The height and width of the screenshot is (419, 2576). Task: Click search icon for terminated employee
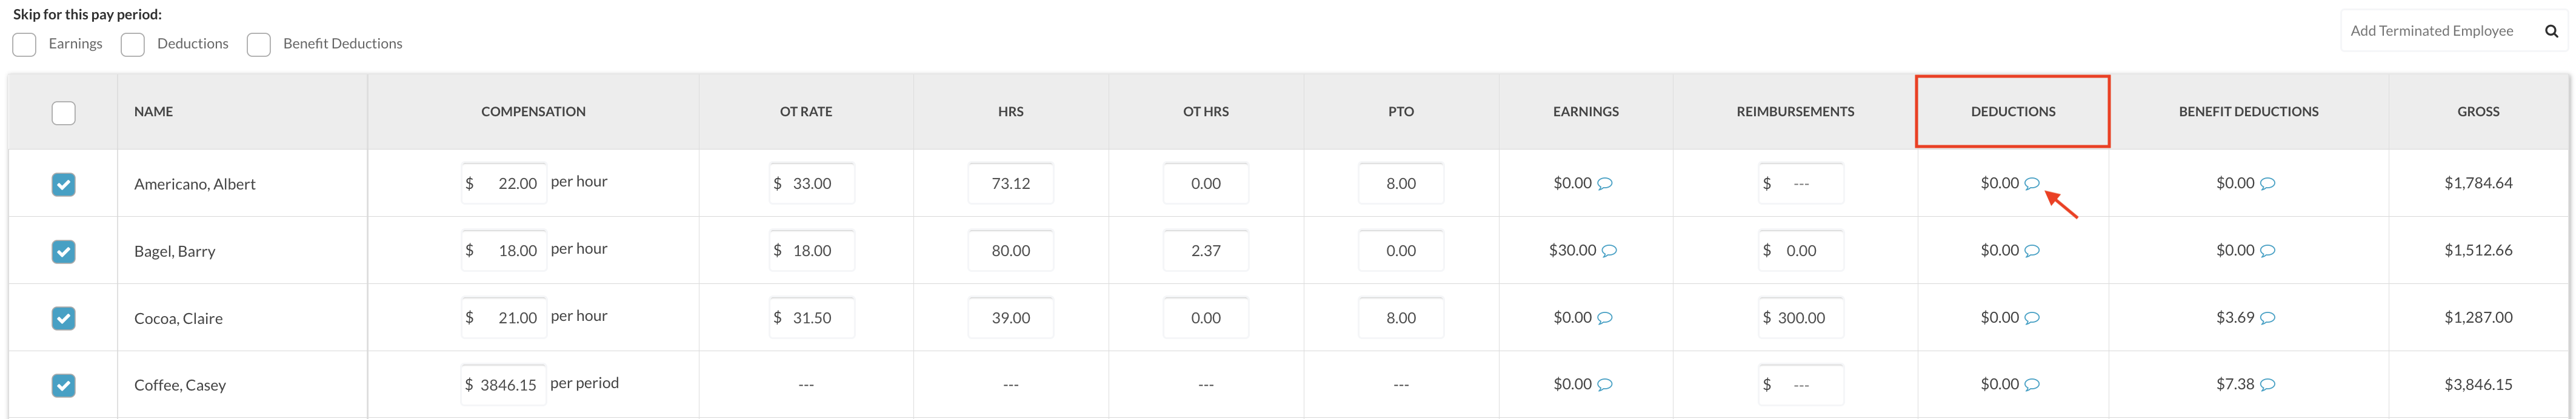(x=2551, y=31)
